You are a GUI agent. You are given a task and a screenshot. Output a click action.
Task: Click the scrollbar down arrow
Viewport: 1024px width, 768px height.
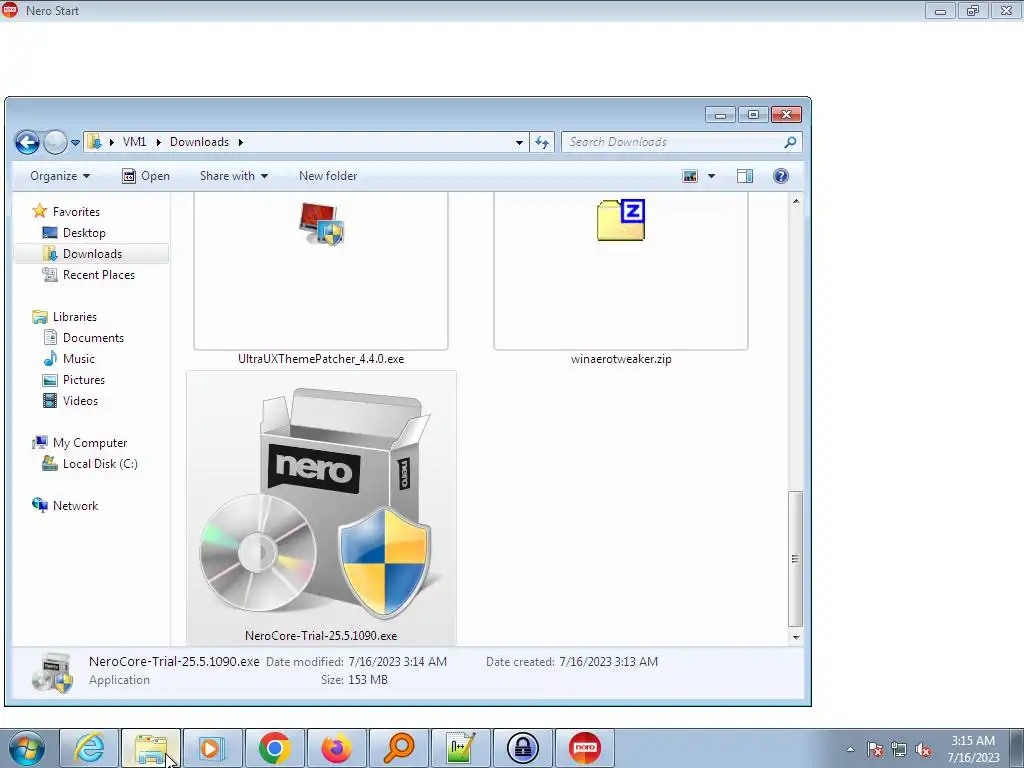coord(795,637)
